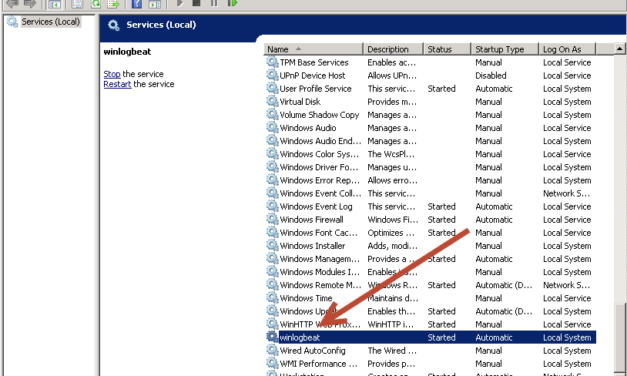
Task: Click the Automatic startup type of Windows Firewall
Action: 493,219
